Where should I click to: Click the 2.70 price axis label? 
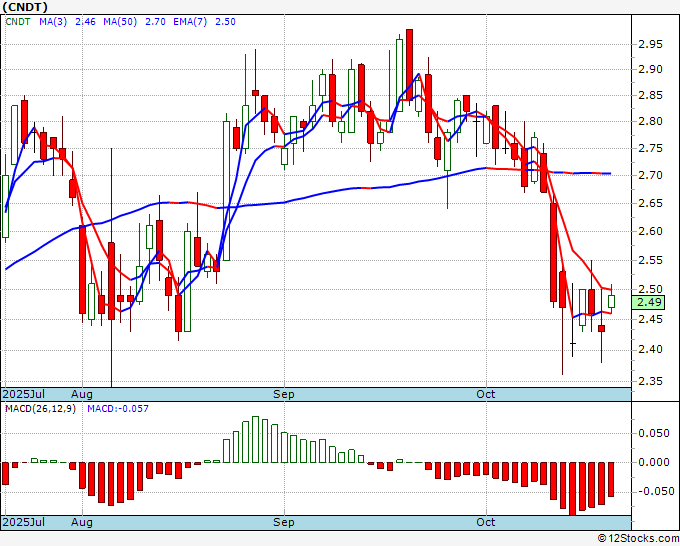[650, 175]
